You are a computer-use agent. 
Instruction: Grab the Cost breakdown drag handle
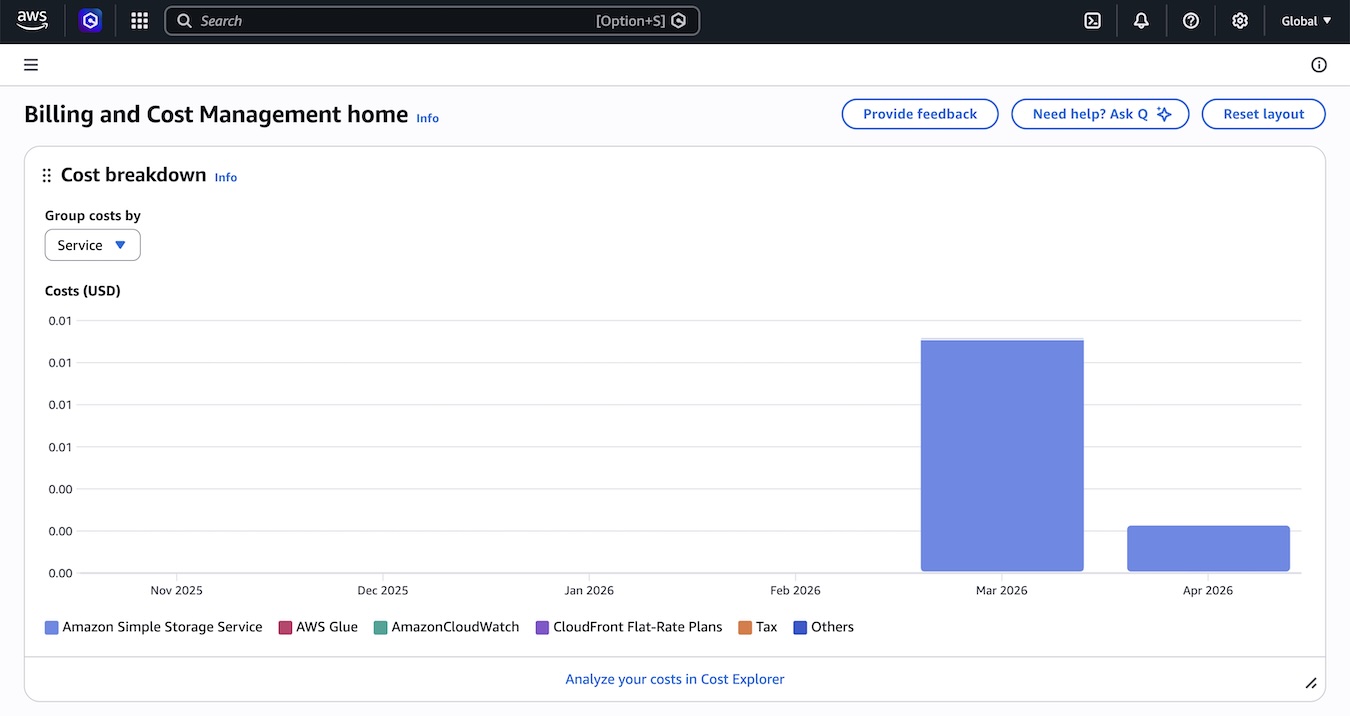coord(46,176)
